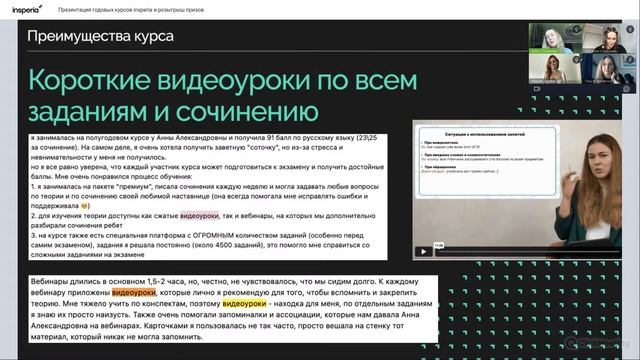Select participant tile with green name bar
The image size is (640, 360).
(x=556, y=38)
